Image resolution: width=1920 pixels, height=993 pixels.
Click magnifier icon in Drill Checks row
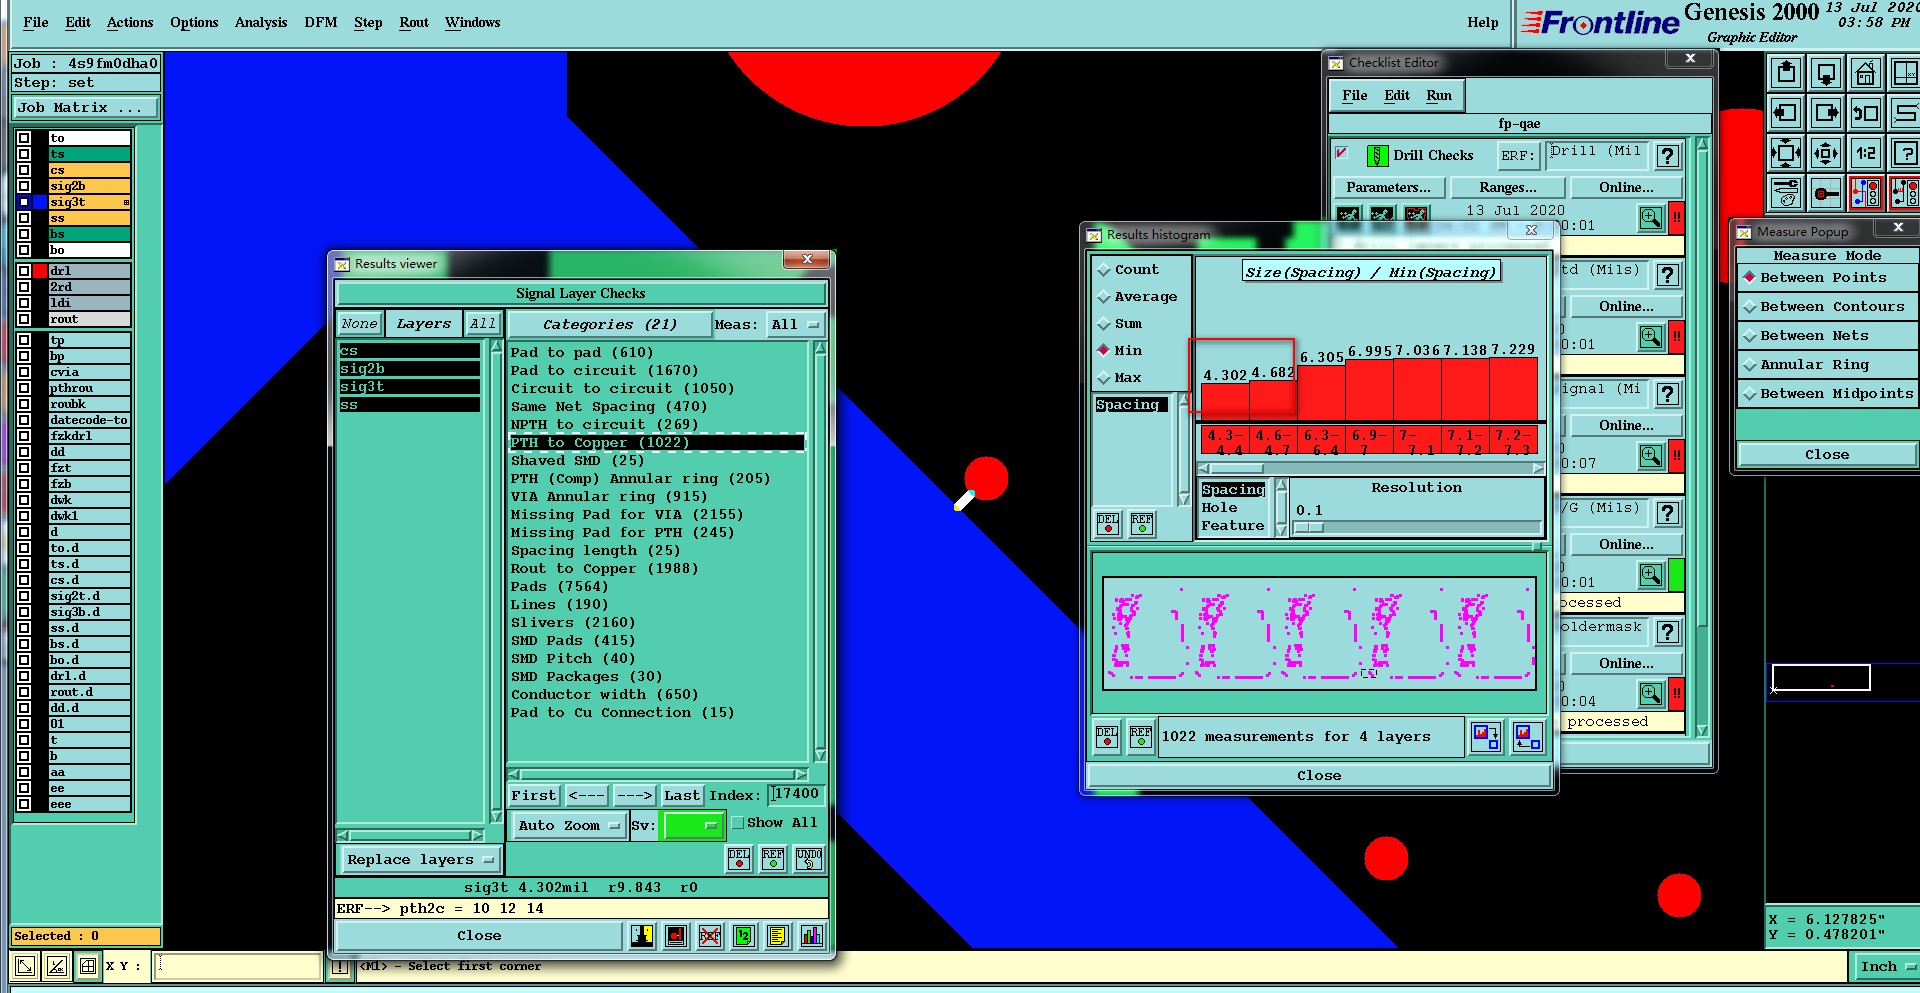pos(1651,217)
